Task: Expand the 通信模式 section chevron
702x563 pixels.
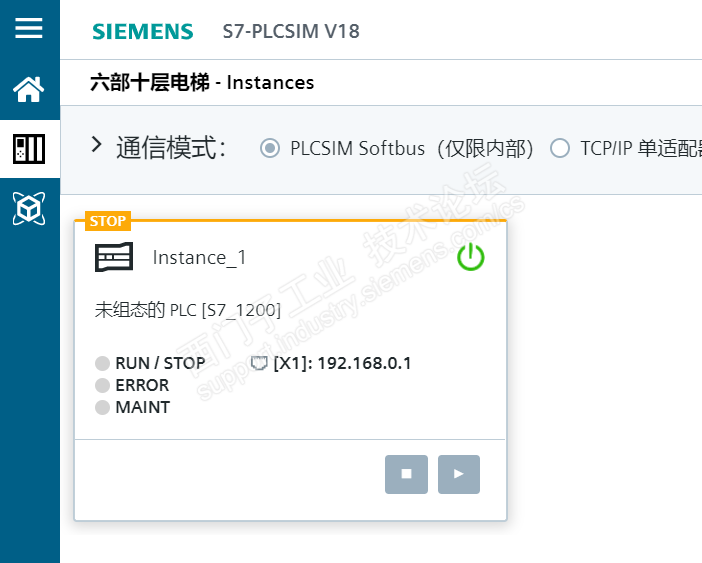Action: 97,145
